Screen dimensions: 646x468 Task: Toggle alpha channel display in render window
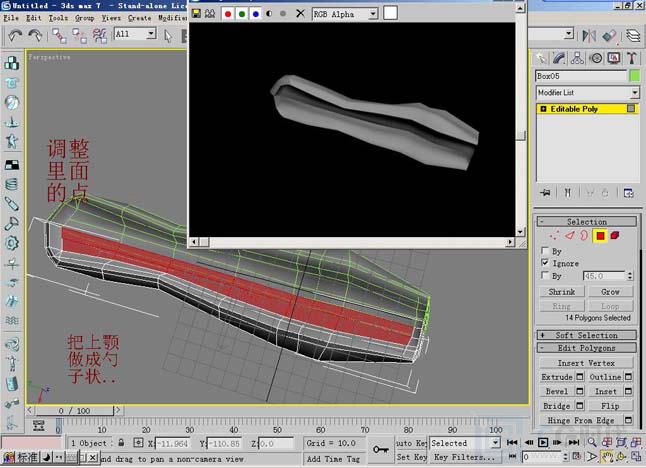point(269,14)
